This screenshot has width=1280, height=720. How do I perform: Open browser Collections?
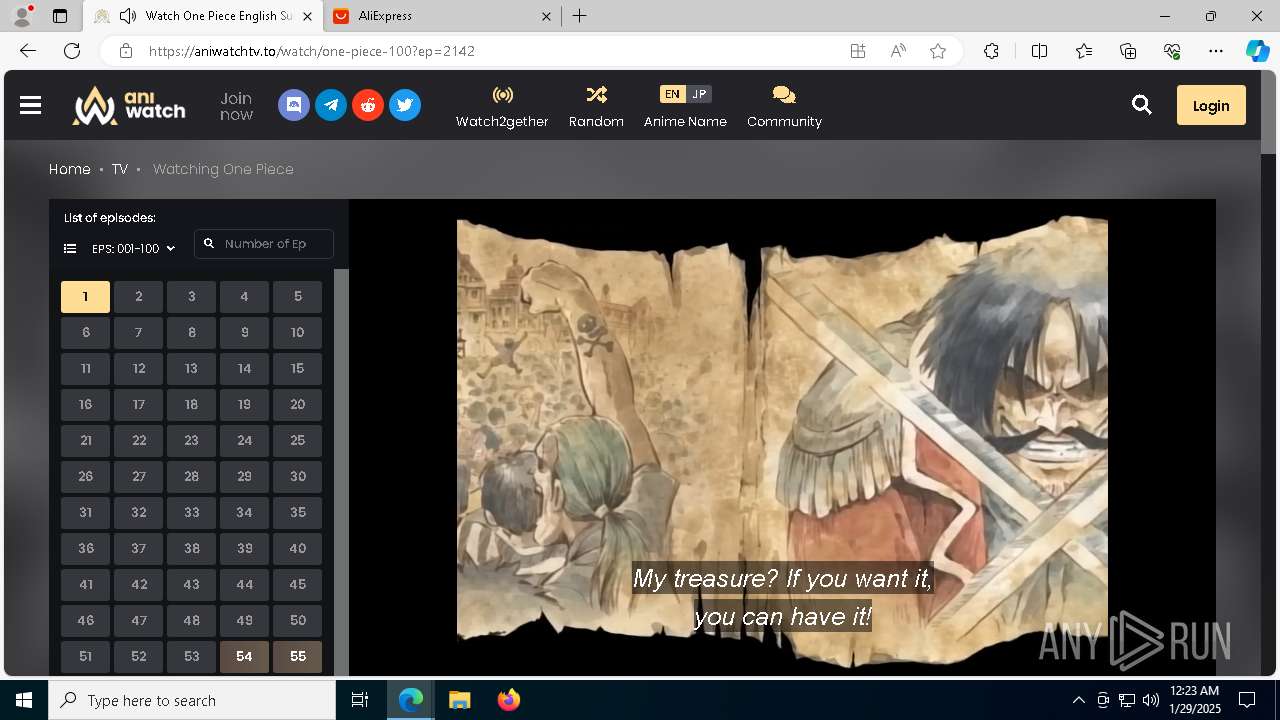1128,51
